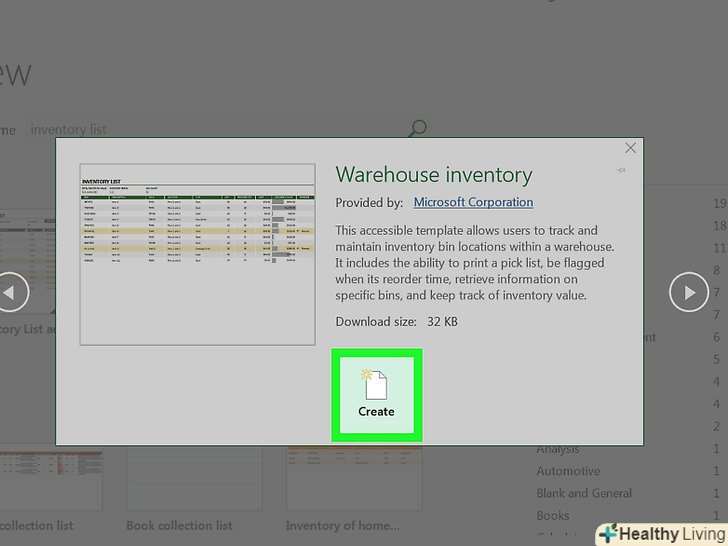This screenshot has width=728, height=546.
Task: Click the small pin icon in dialog
Action: (621, 170)
